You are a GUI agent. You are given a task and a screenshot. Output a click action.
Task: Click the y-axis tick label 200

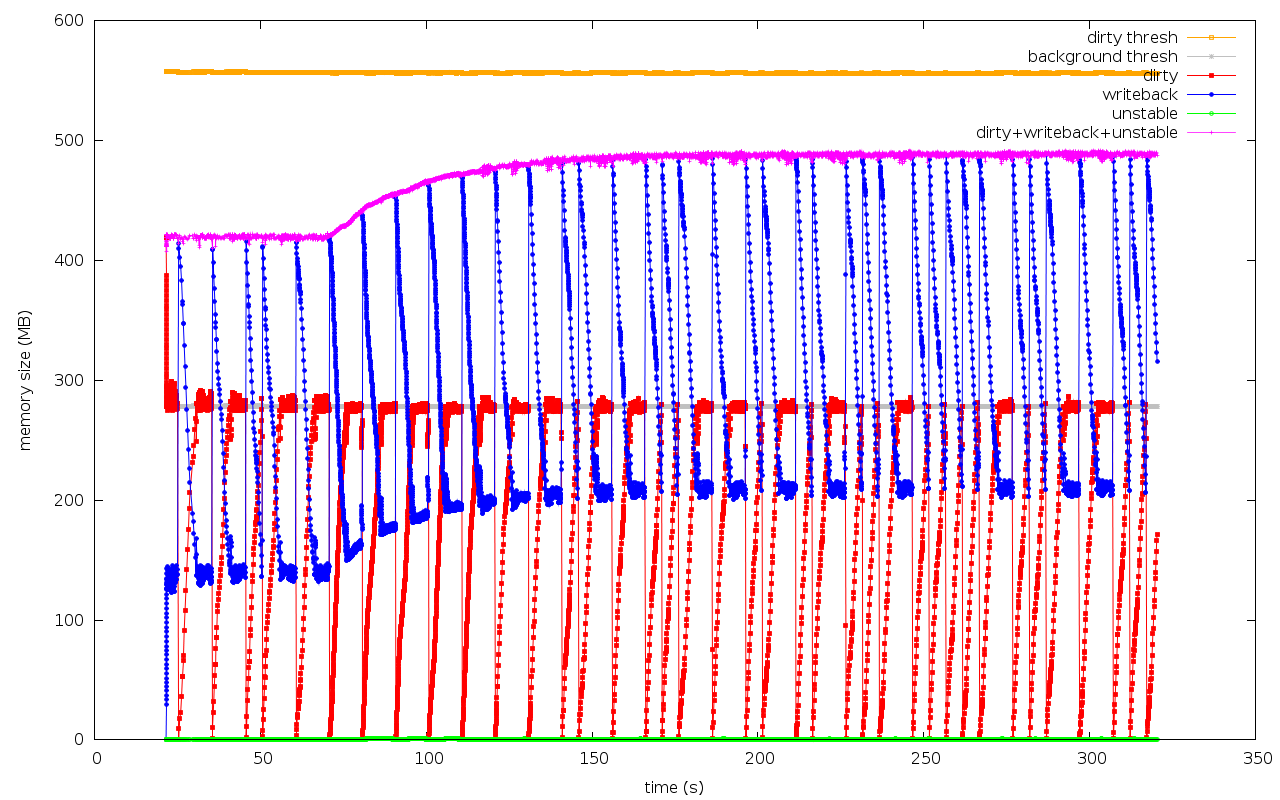[69, 501]
